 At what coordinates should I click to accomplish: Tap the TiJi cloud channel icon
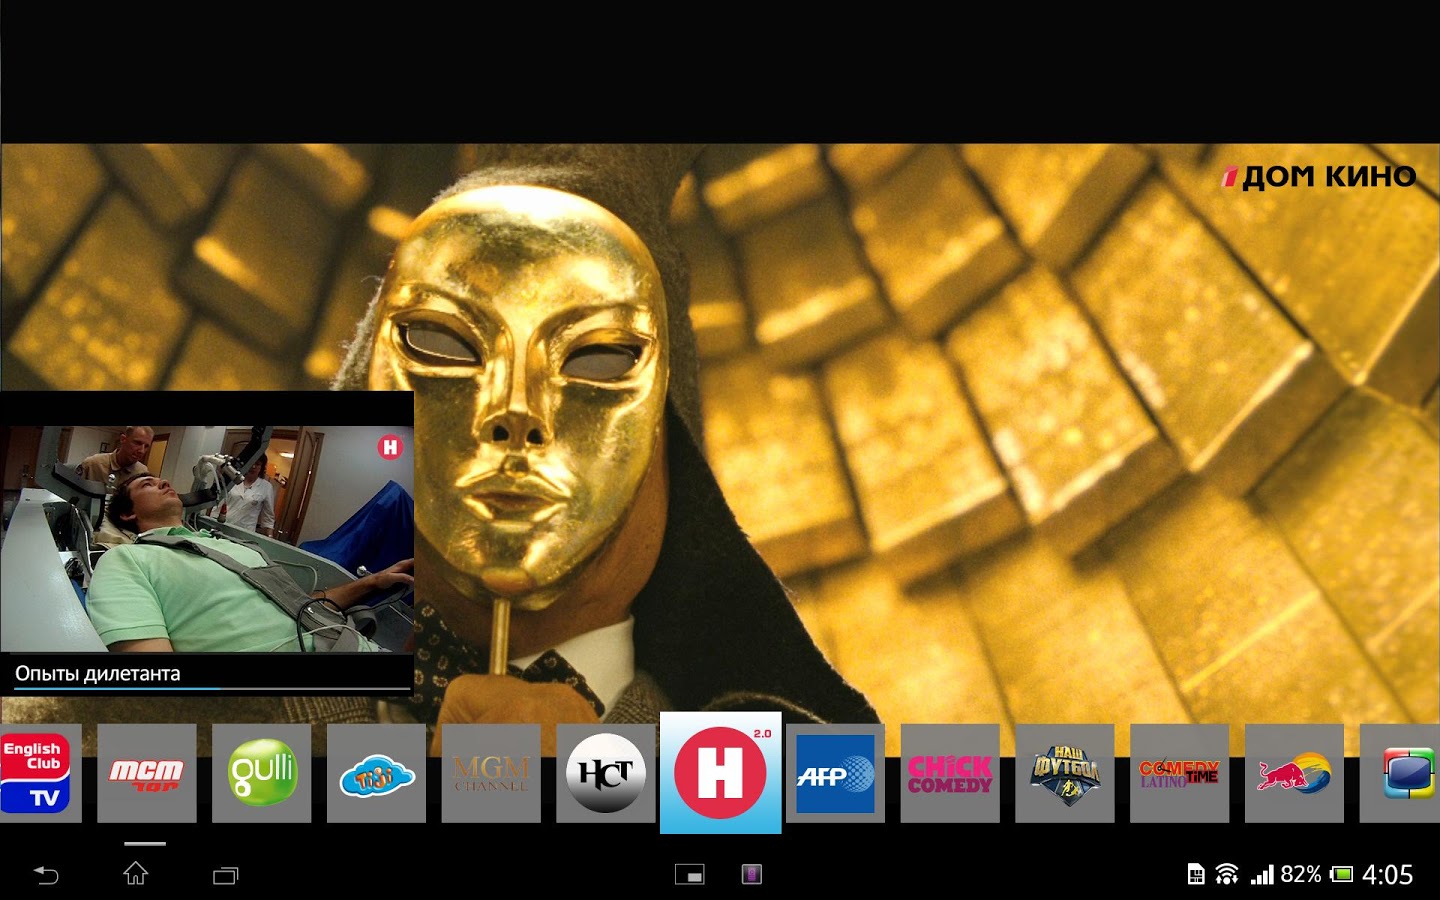pos(376,773)
